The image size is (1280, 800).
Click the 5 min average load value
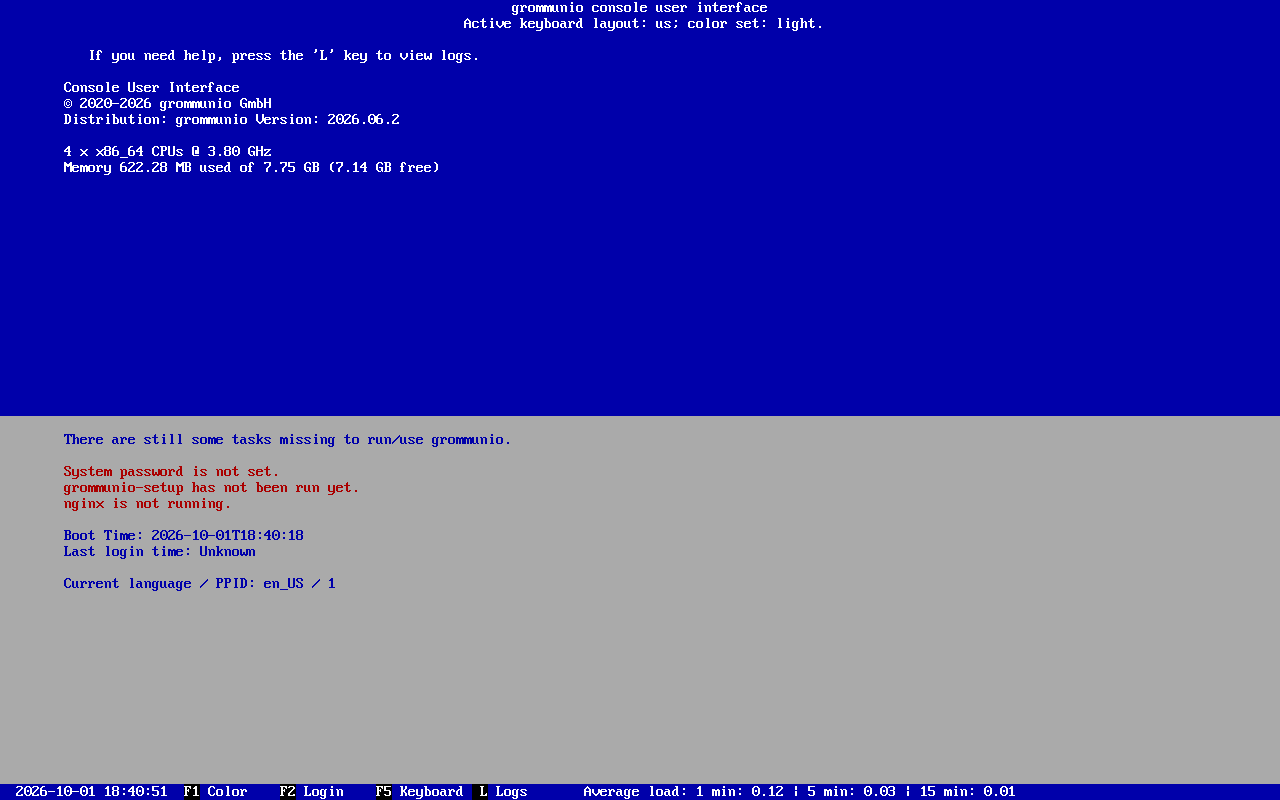point(880,792)
